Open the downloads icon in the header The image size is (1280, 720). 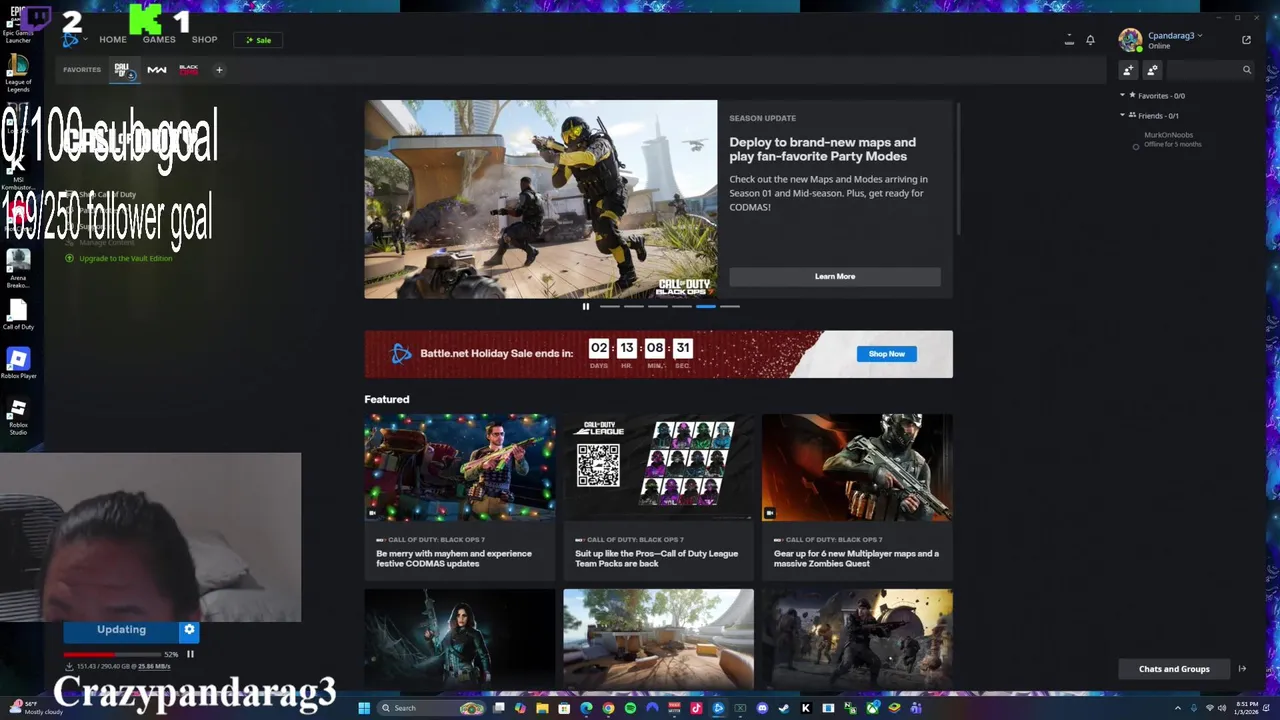coord(1069,40)
